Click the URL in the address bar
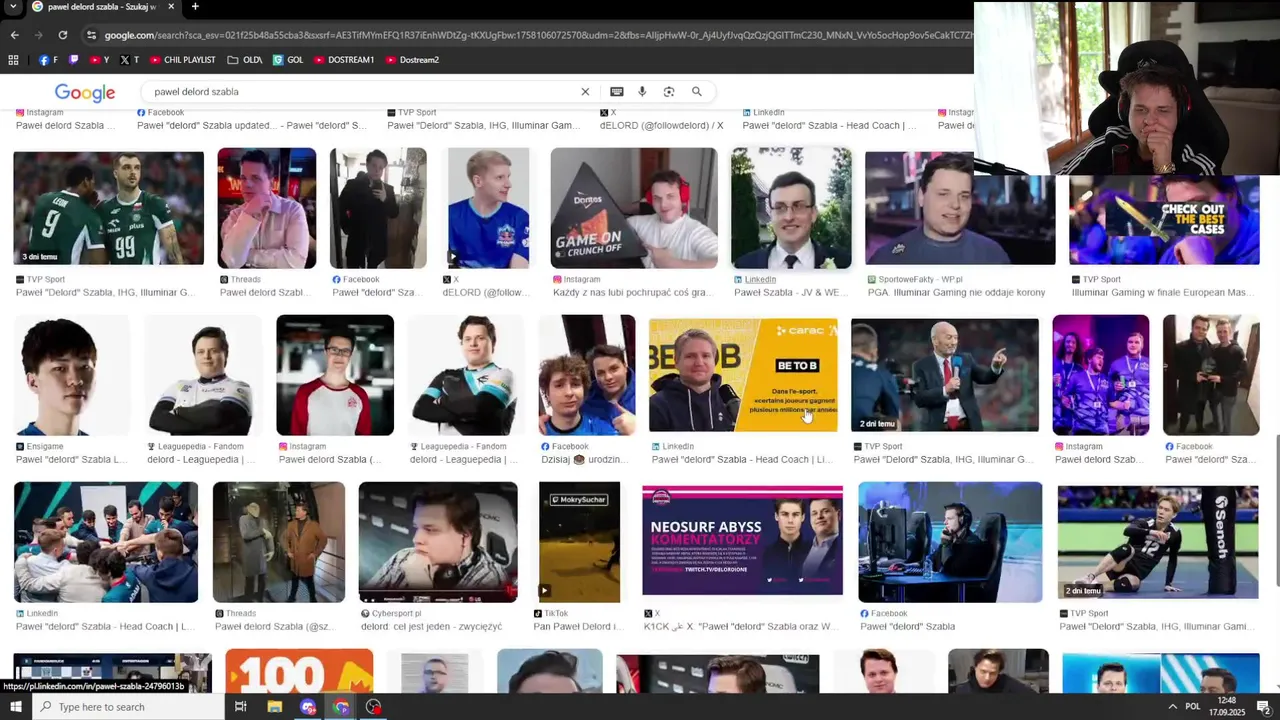This screenshot has height=720, width=1280. [538, 35]
